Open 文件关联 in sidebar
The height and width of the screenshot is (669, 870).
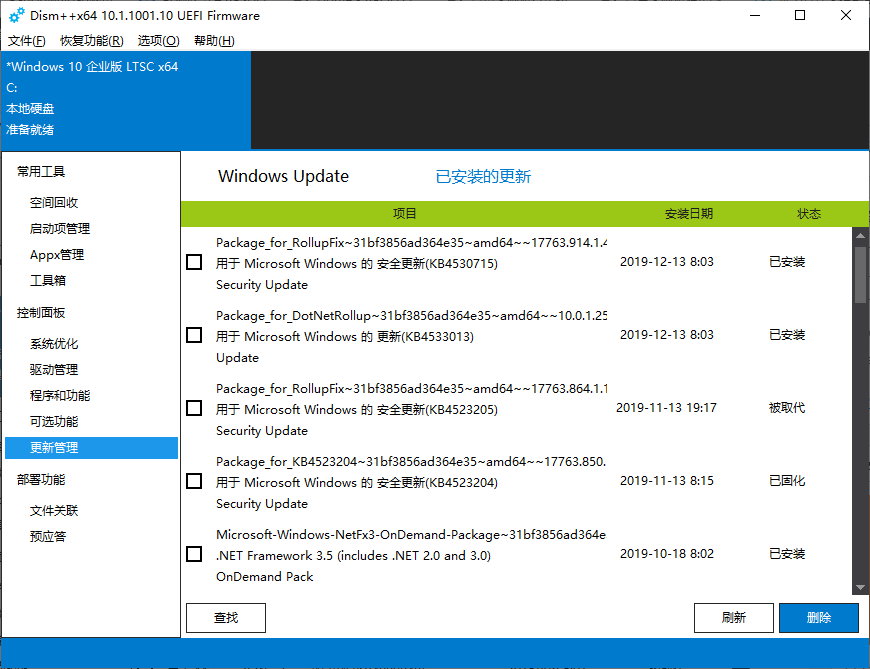pos(54,510)
